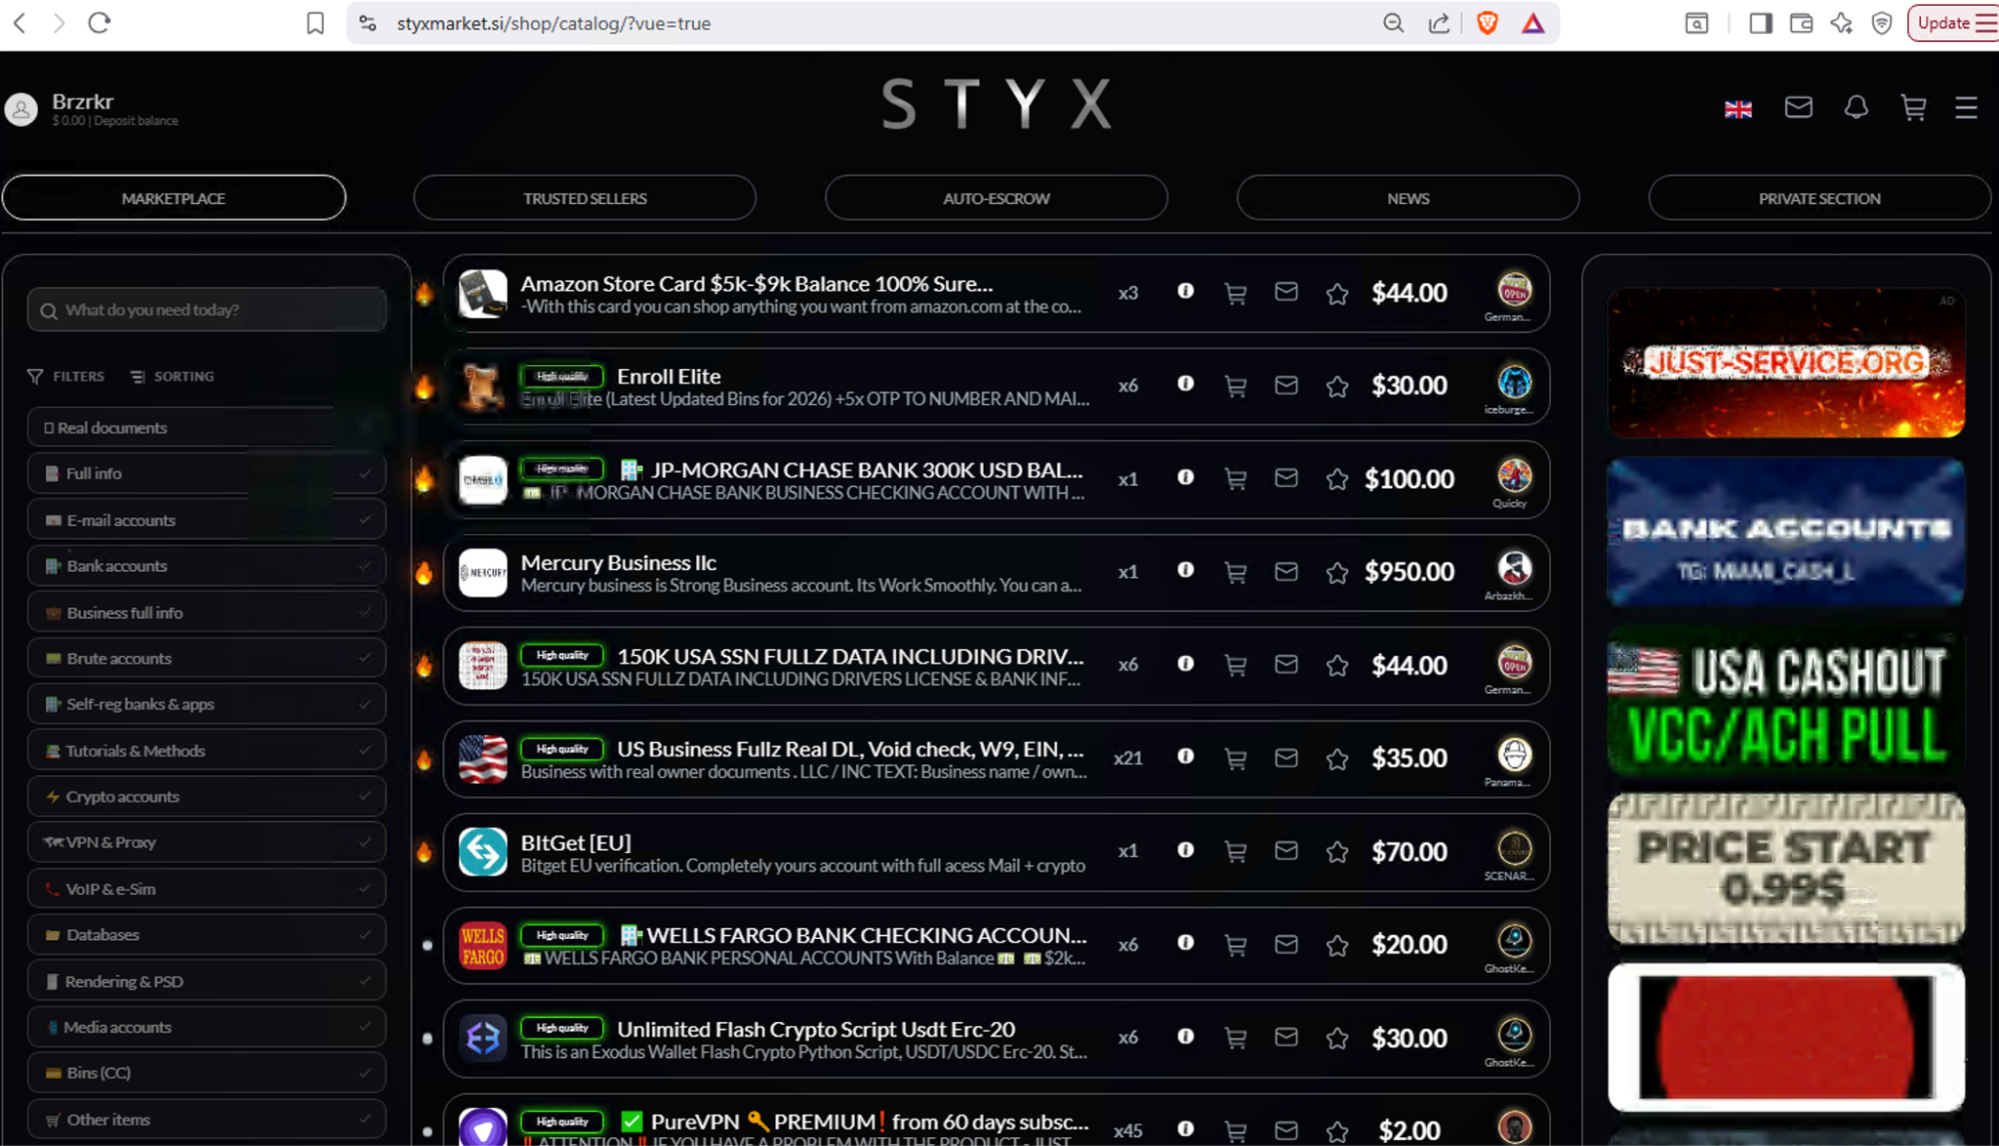Viewport: 1999px width, 1146px height.
Task: Expand the VPN & Proxy category
Action: click(365, 842)
